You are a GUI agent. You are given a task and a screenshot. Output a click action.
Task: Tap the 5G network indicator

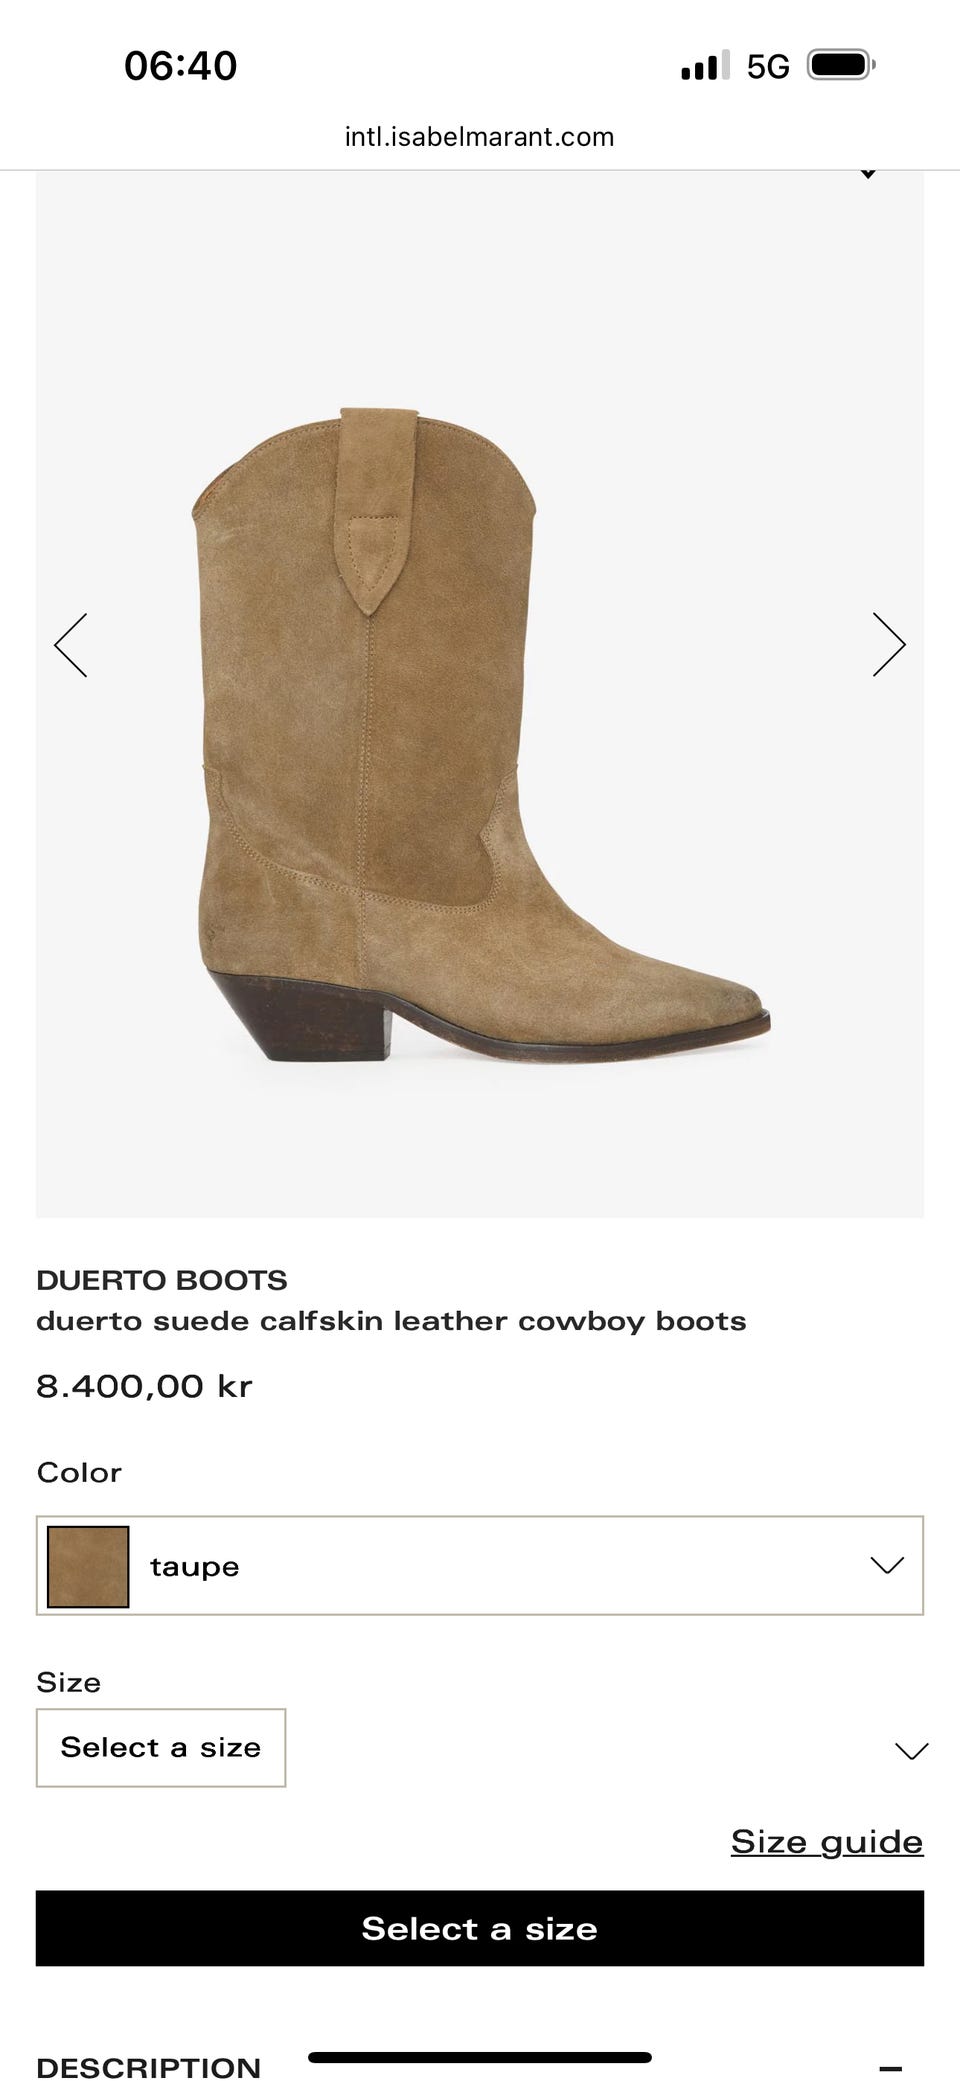pyautogui.click(x=768, y=67)
